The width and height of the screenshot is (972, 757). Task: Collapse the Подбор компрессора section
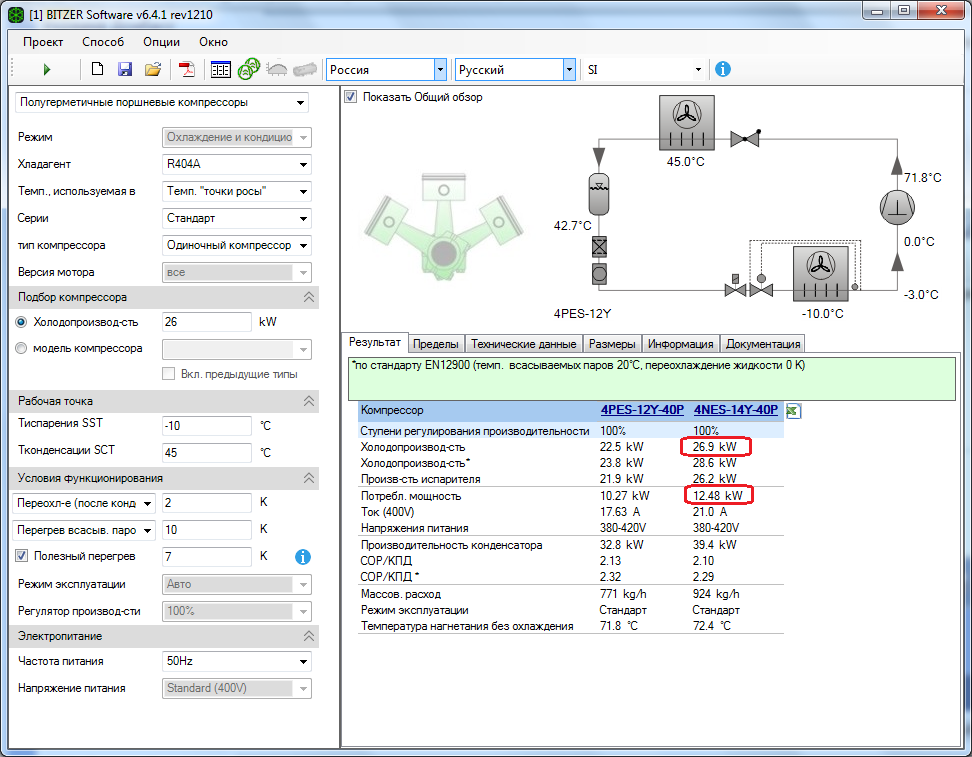(x=308, y=298)
